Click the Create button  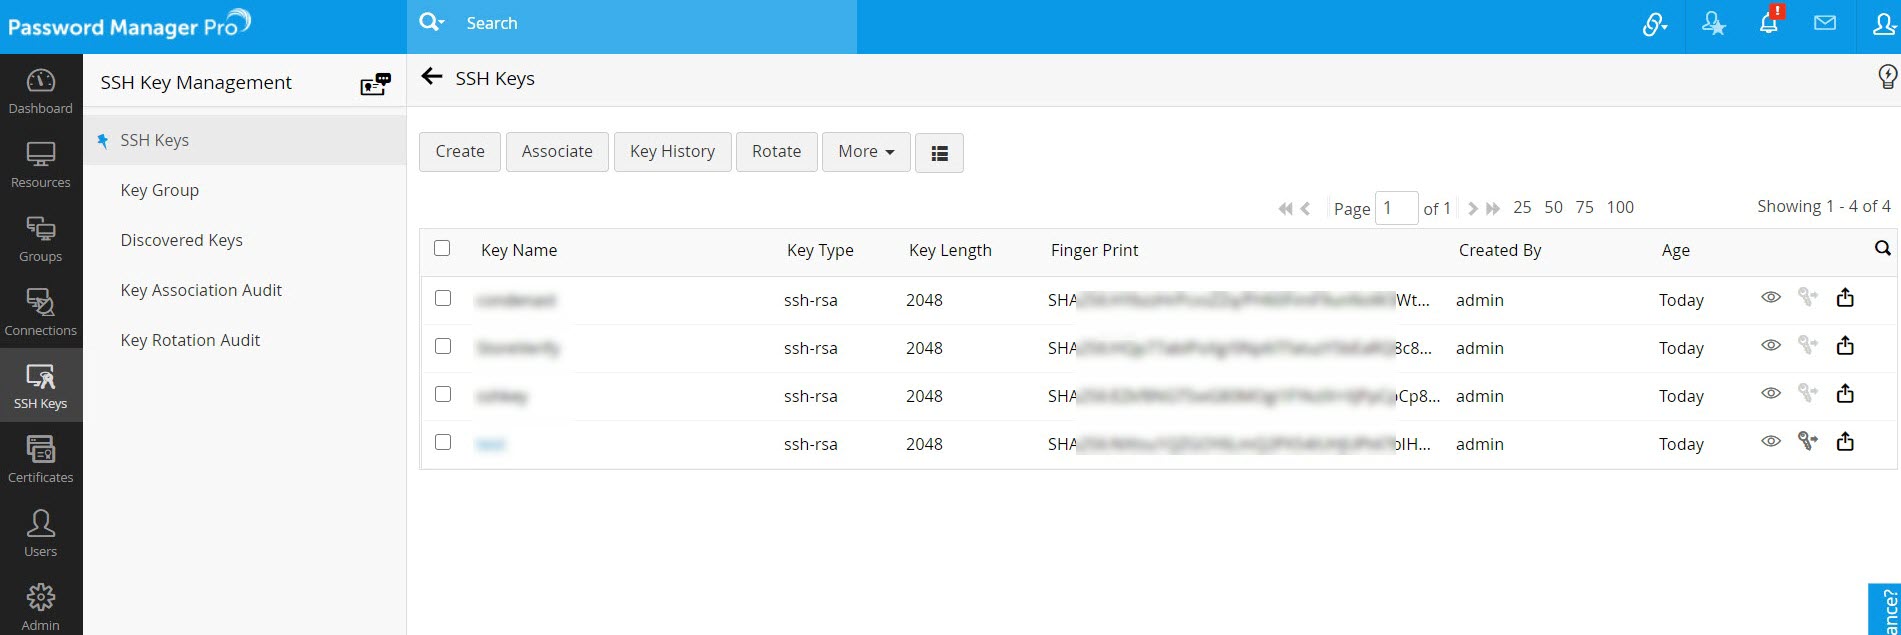pyautogui.click(x=460, y=152)
